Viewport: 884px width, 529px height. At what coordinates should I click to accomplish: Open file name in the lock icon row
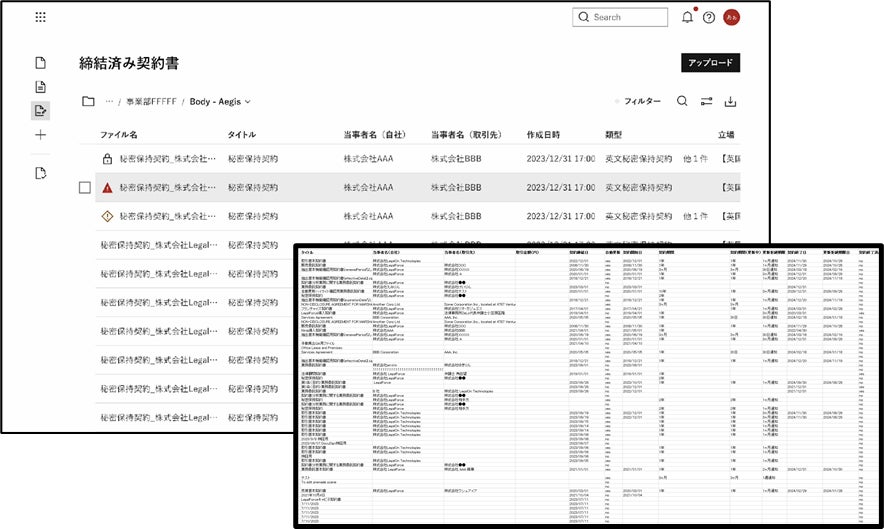pyautogui.click(x=167, y=159)
